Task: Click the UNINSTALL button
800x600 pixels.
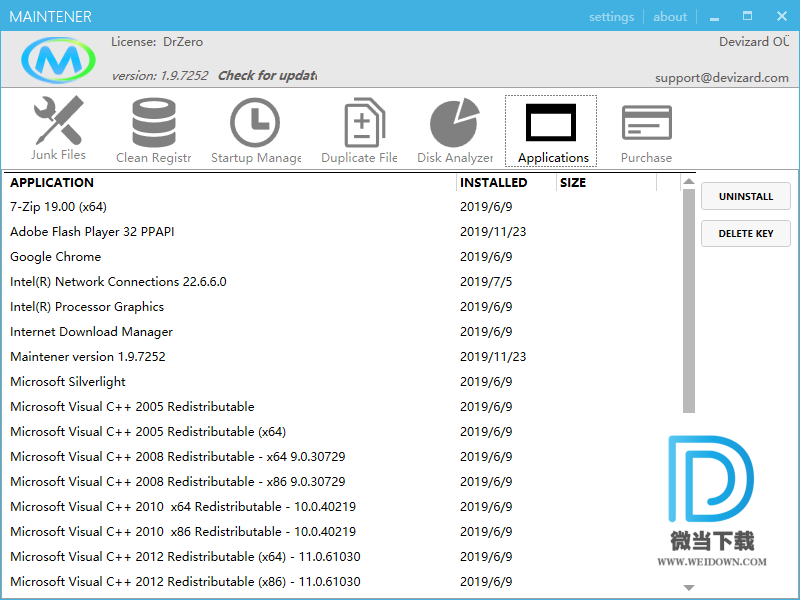Action: [745, 196]
